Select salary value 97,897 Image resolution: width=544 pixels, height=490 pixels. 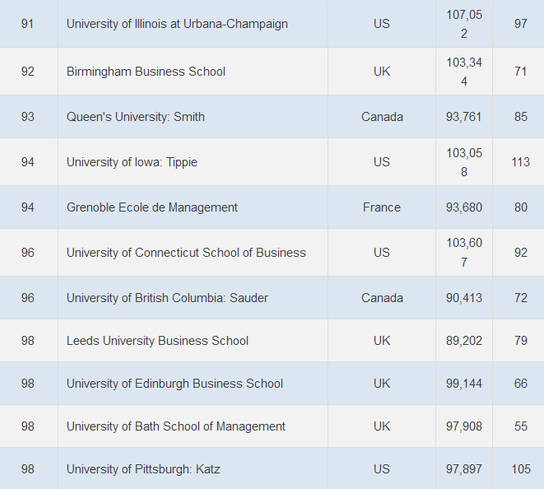[464, 469]
